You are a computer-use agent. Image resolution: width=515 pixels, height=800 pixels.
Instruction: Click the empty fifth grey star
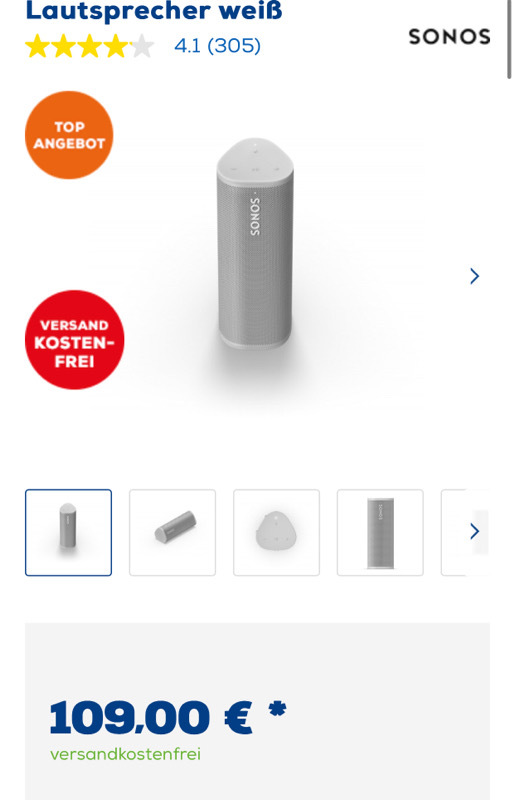[x=143, y=46]
